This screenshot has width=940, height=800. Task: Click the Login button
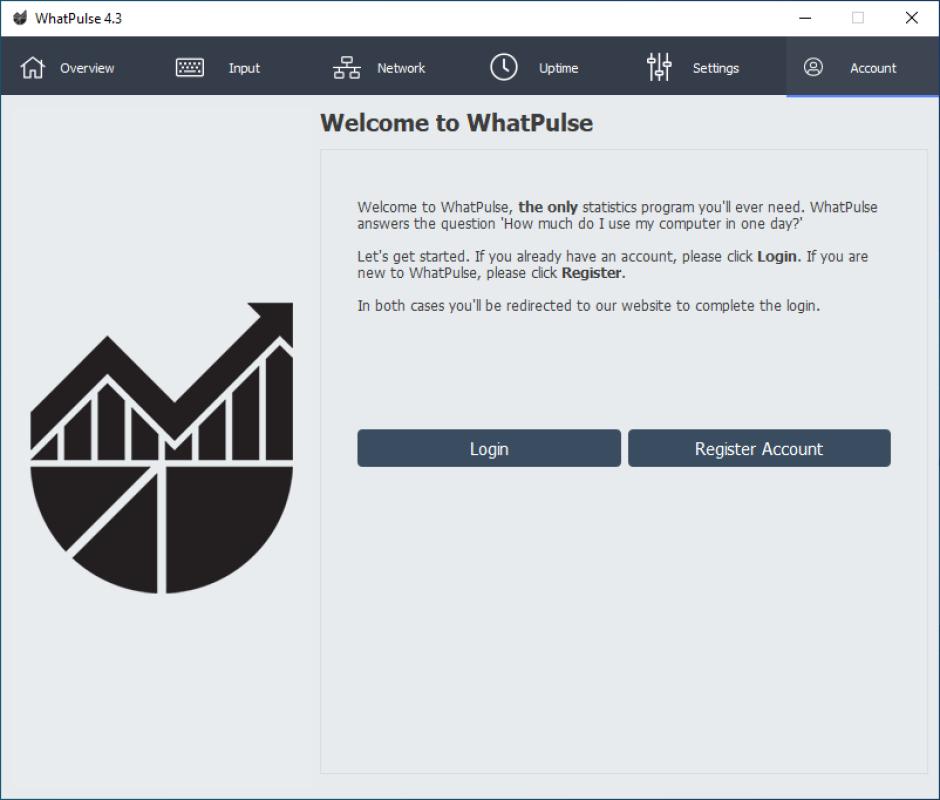click(x=489, y=448)
